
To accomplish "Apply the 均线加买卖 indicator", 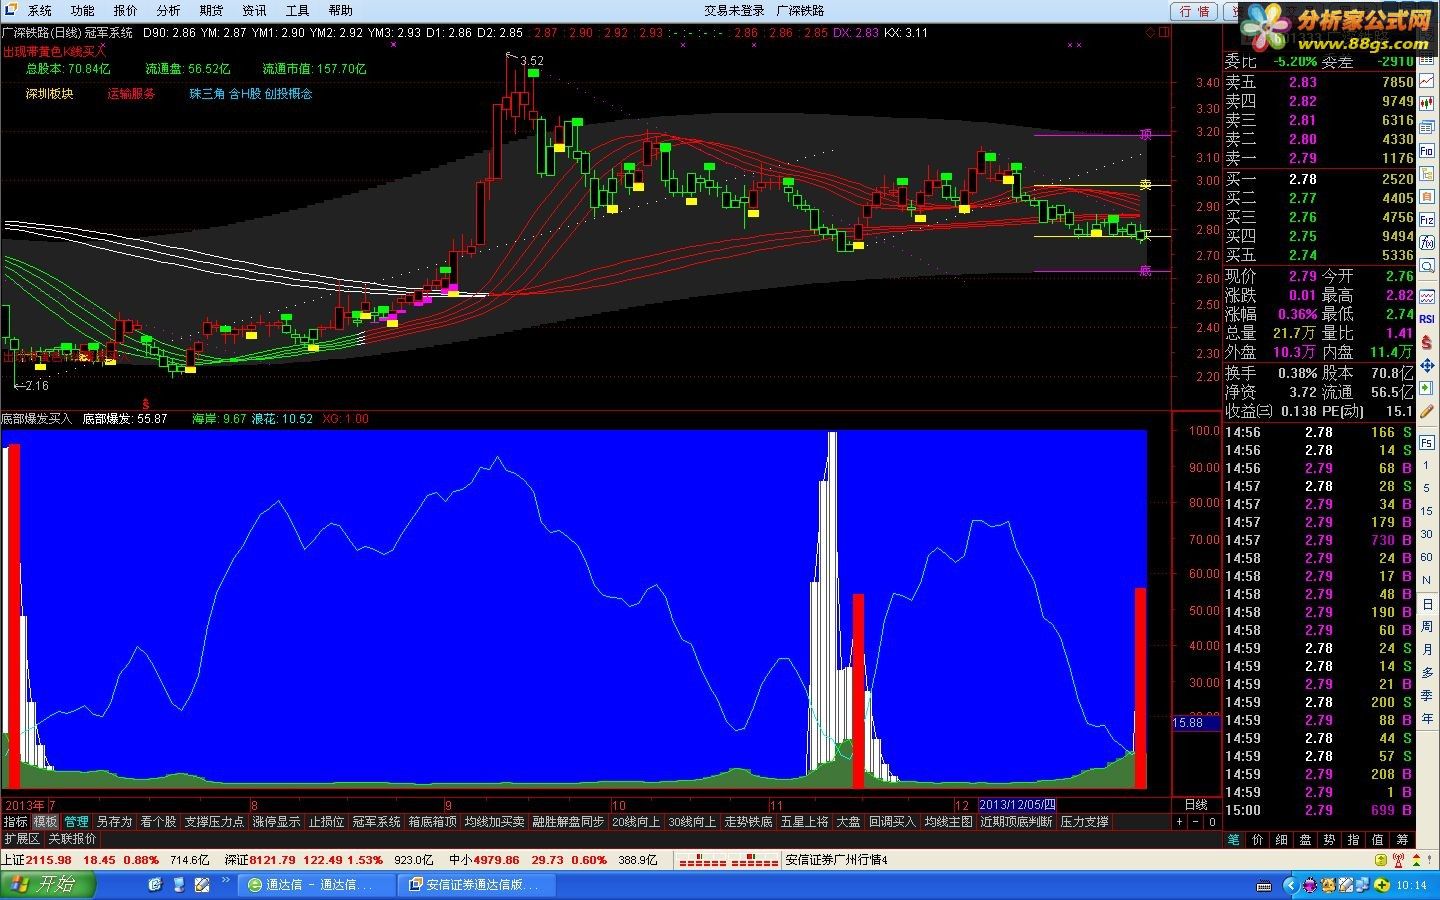I will [x=494, y=822].
